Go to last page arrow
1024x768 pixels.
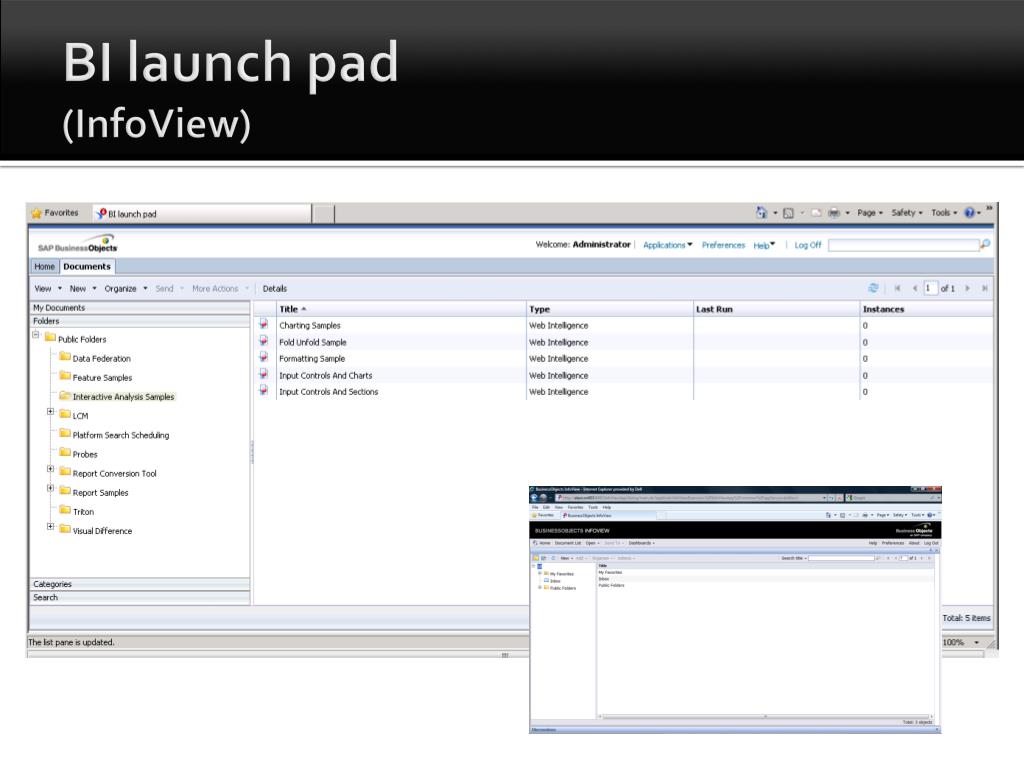point(985,288)
